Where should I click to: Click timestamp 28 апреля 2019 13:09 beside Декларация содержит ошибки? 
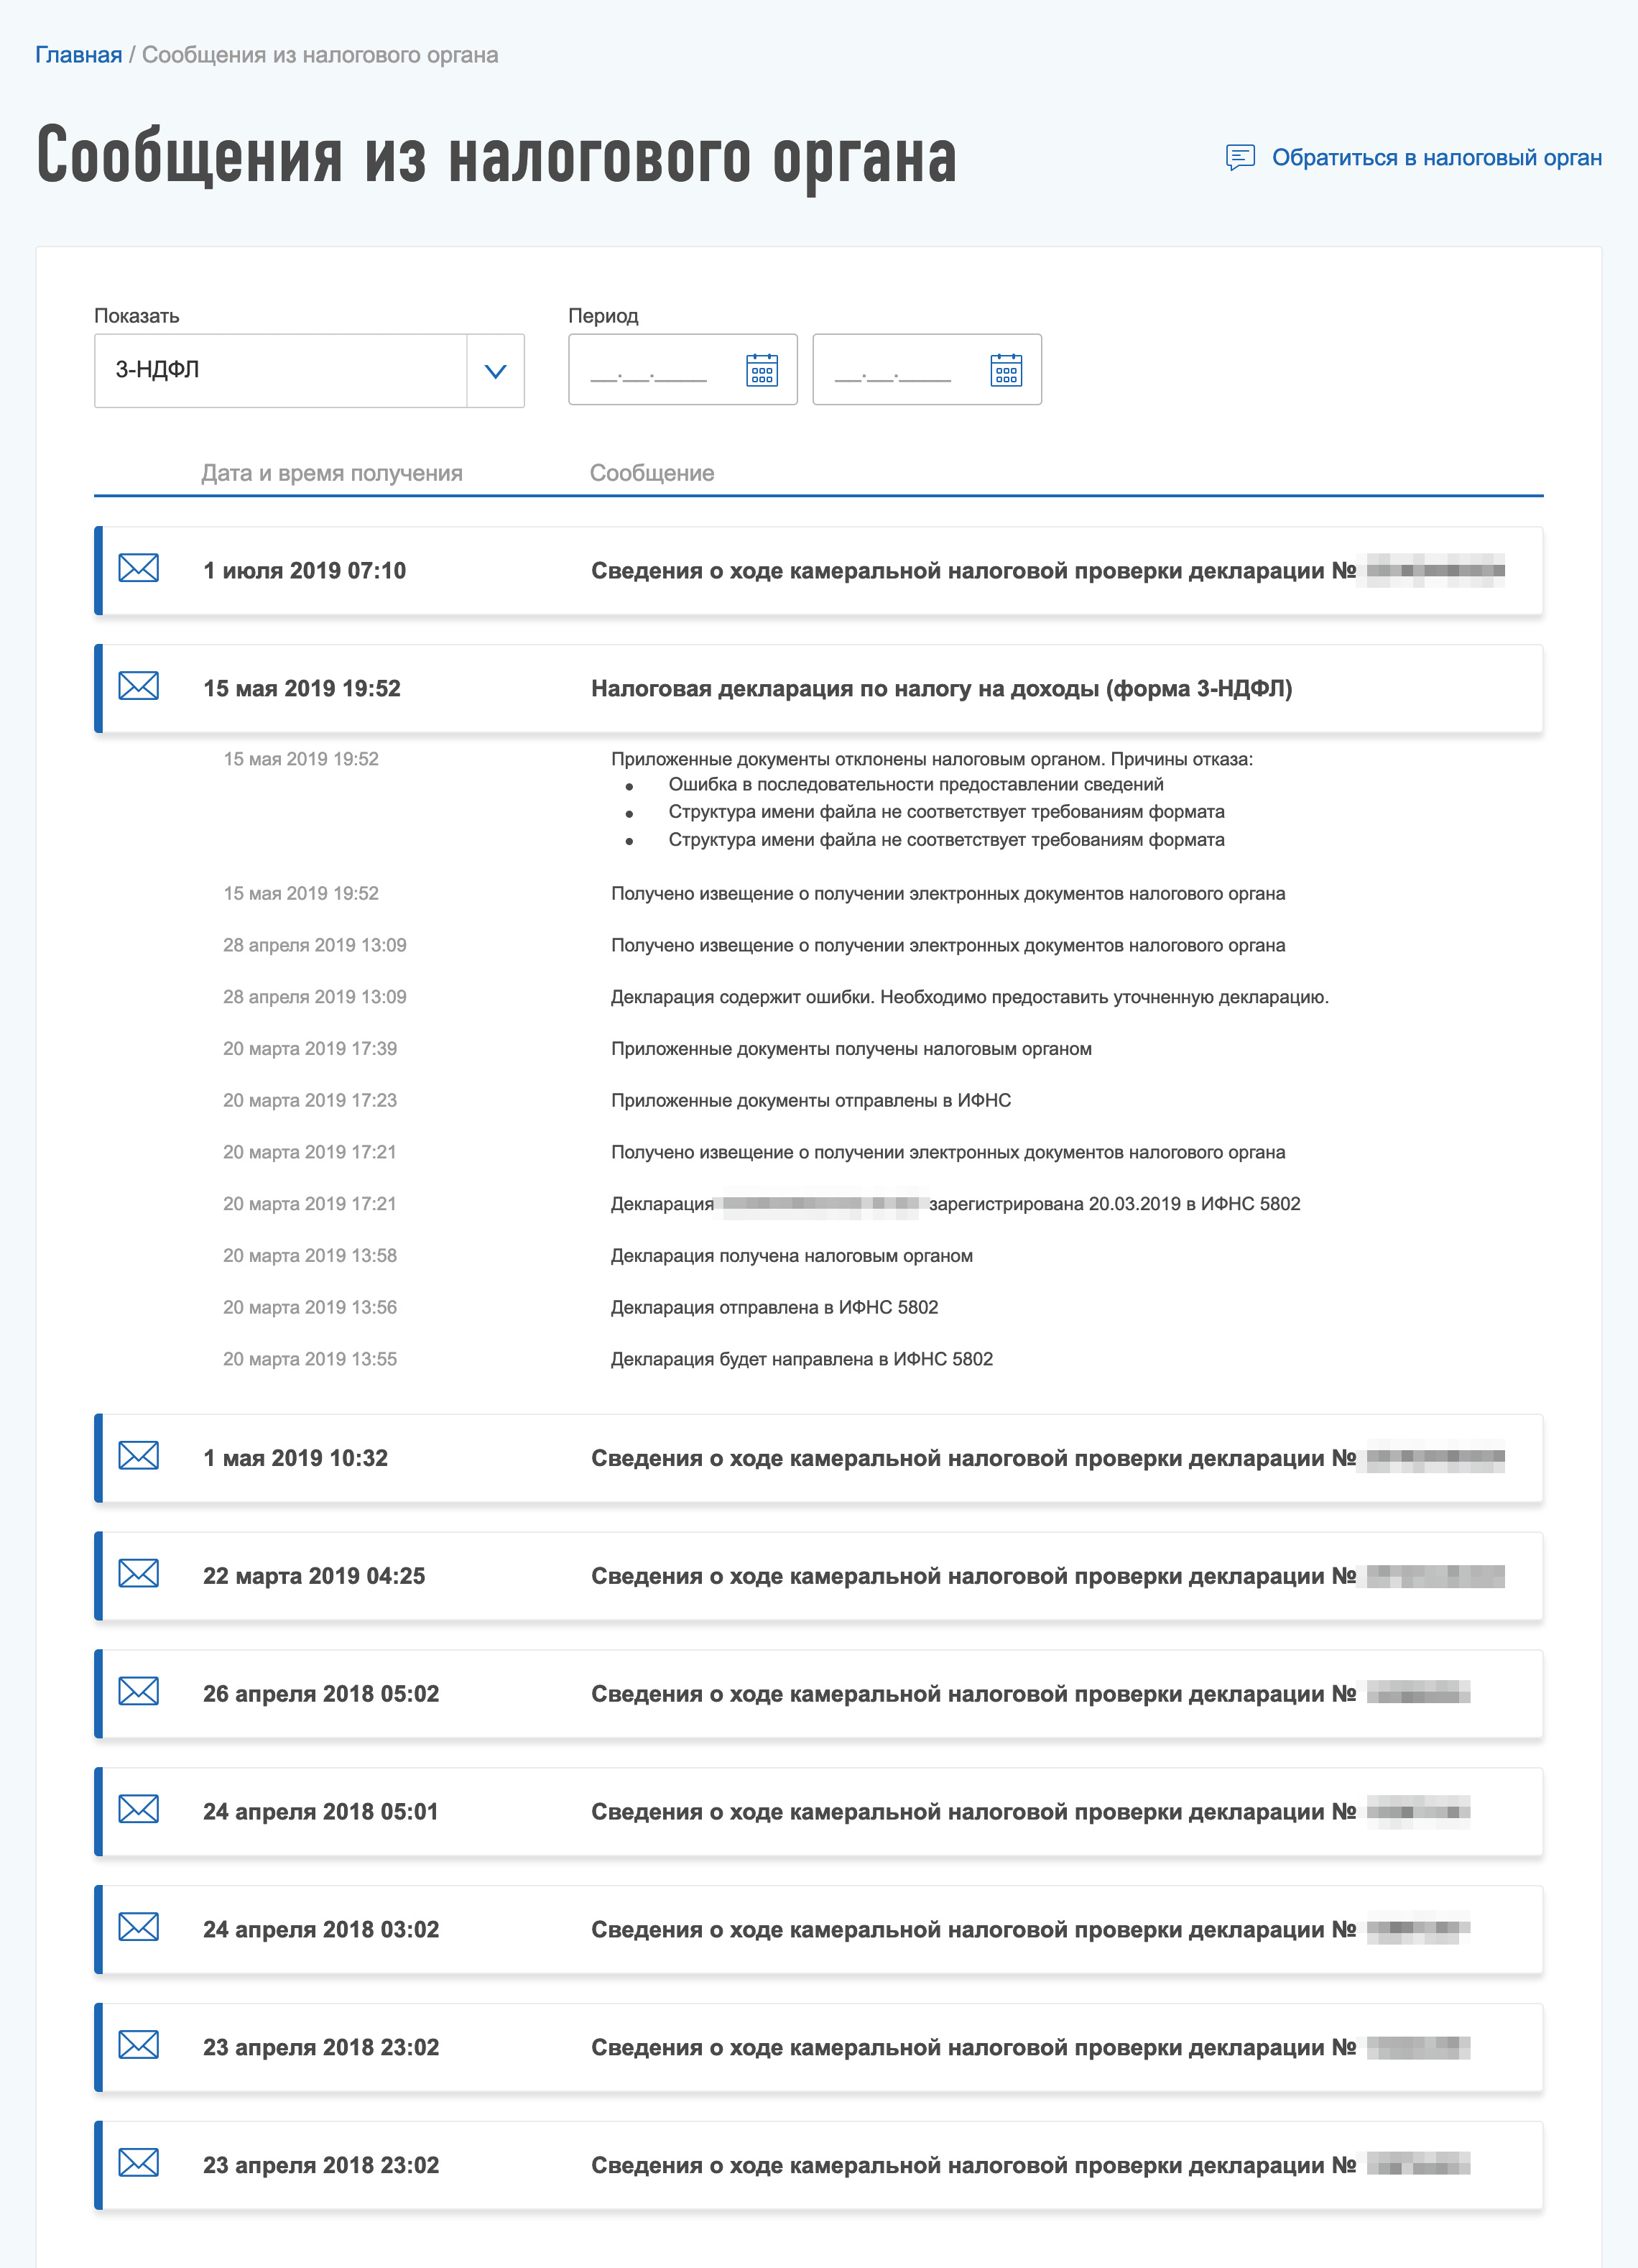point(314,997)
